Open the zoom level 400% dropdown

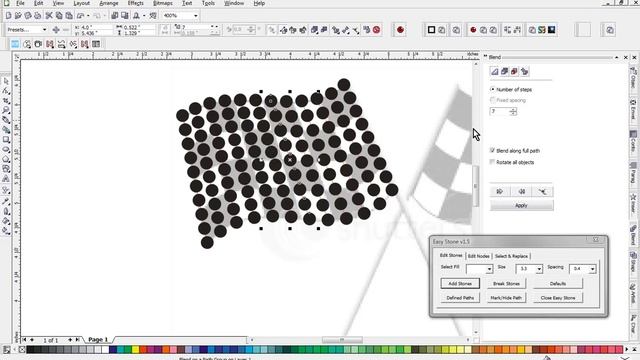click(x=196, y=16)
